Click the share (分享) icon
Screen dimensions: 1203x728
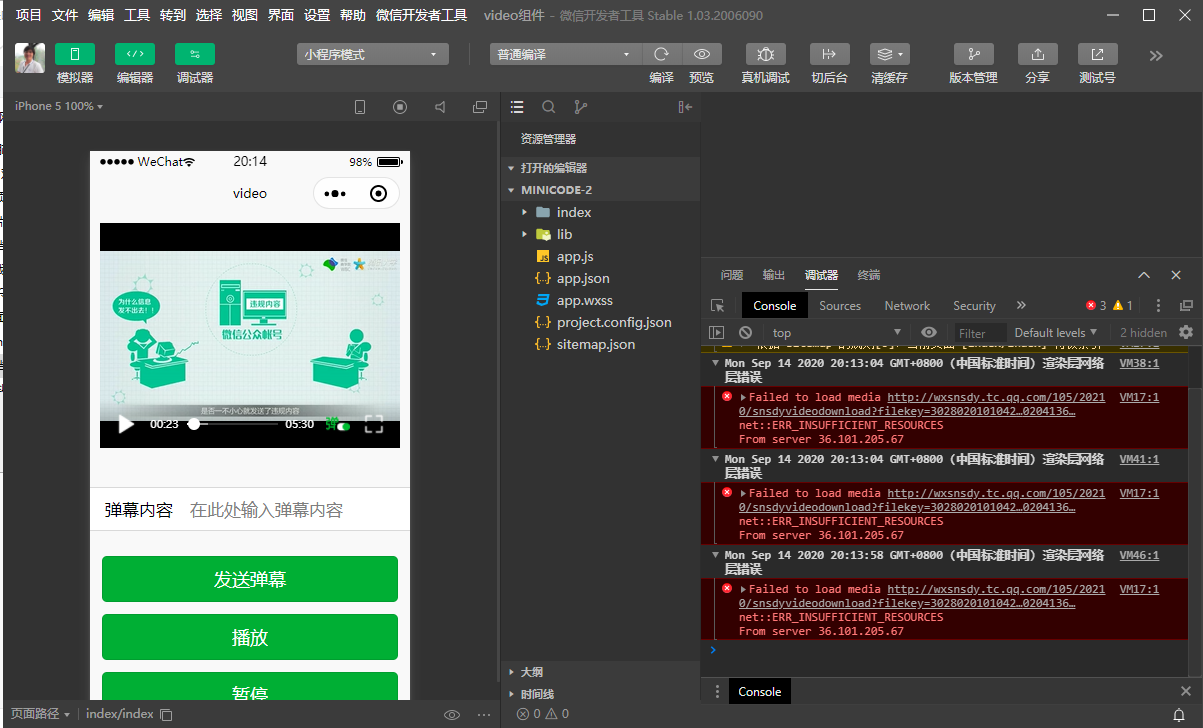pos(1037,54)
